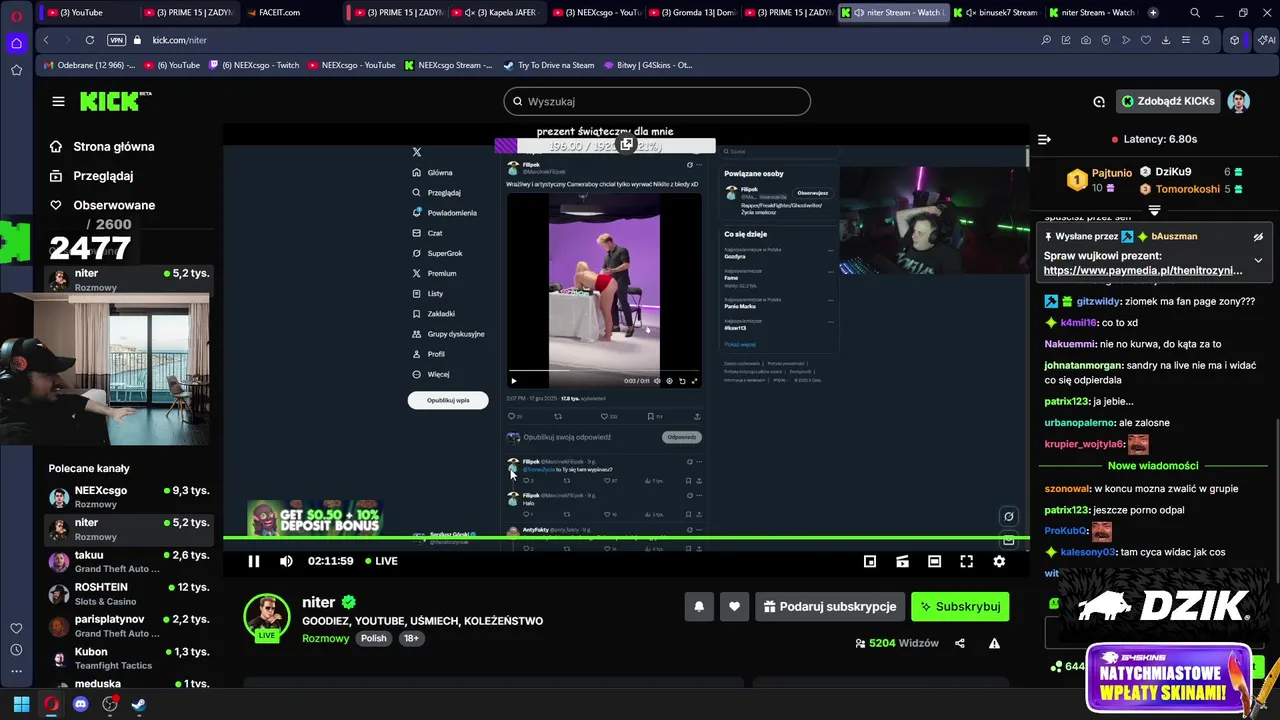Open Strona główna in sidebar

click(x=113, y=146)
